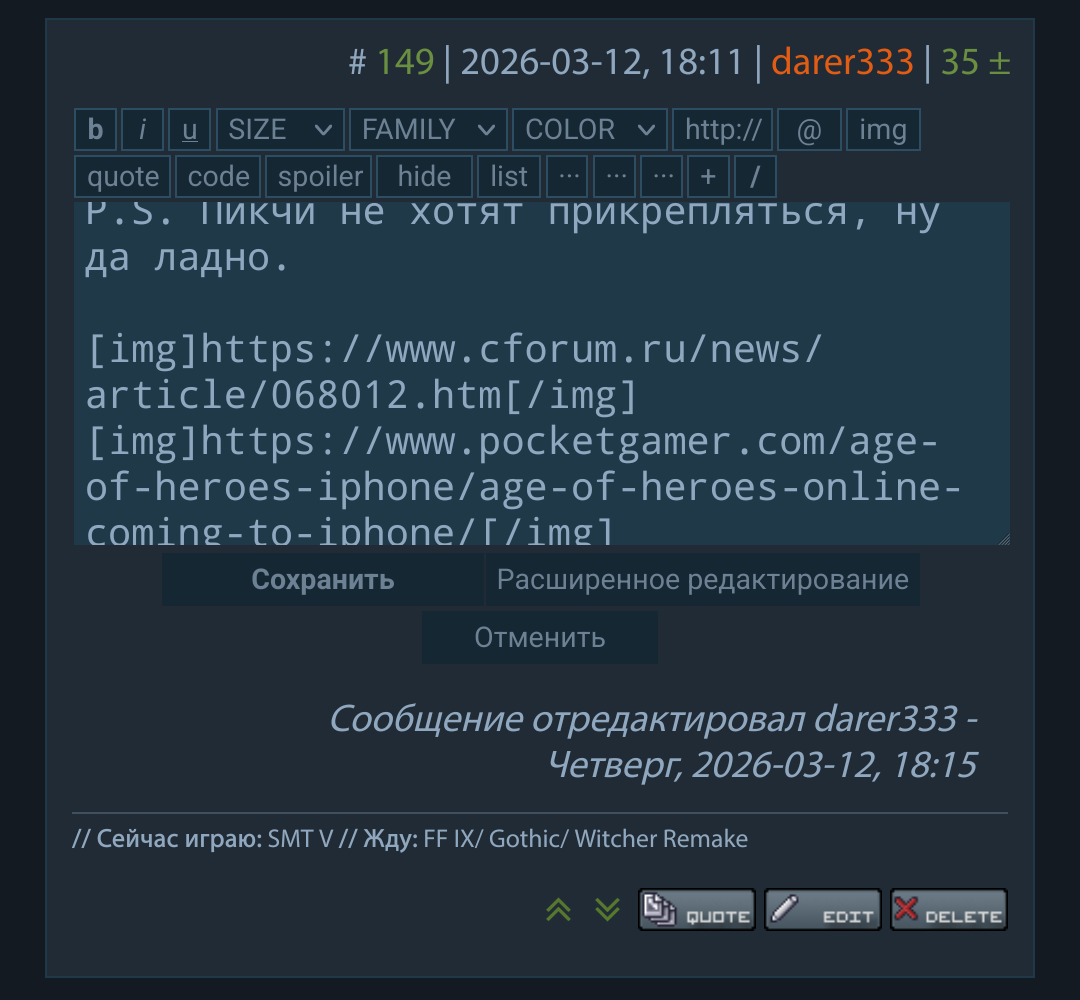This screenshot has width=1080, height=1000.
Task: Click the slash close-tags button
Action: [755, 176]
